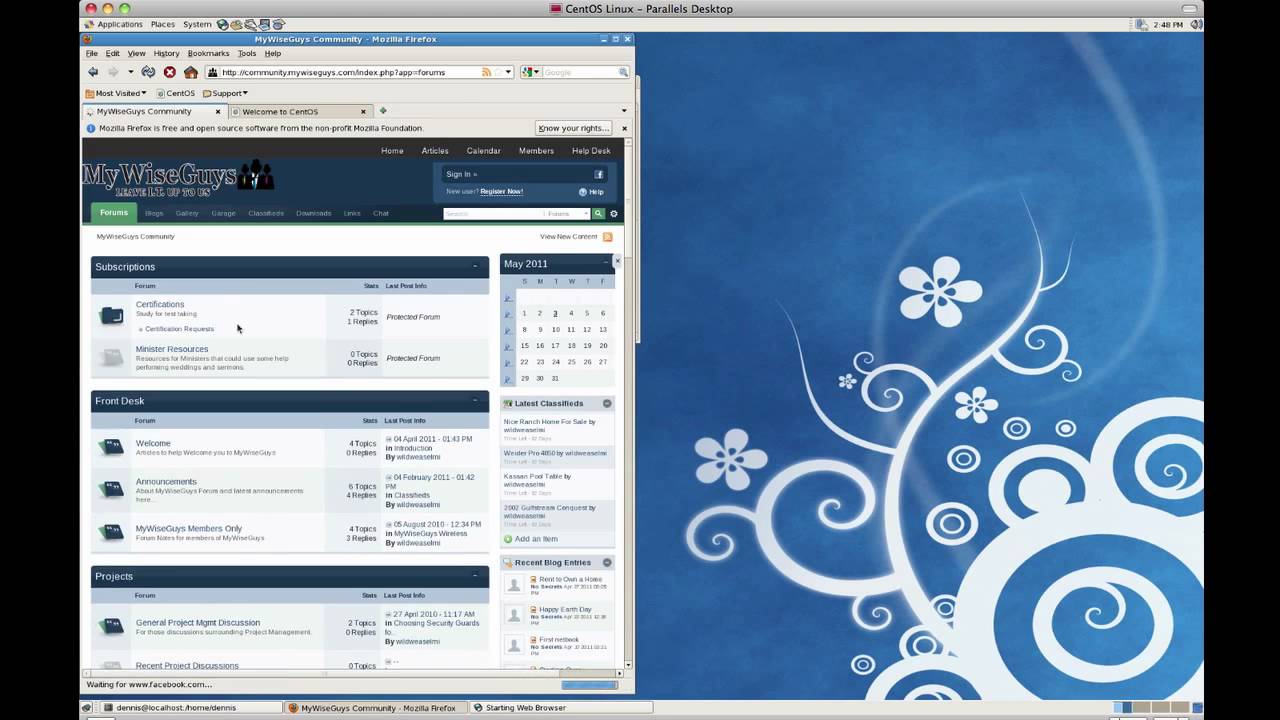Click the Announcements forum icon
Image resolution: width=1280 pixels, height=720 pixels.
click(111, 489)
